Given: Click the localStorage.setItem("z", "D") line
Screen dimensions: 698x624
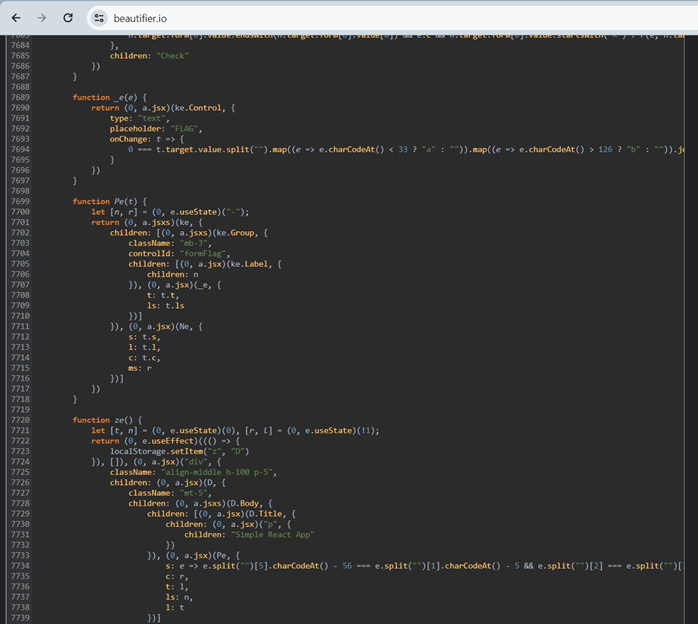Looking at the screenshot, I should [x=179, y=451].
